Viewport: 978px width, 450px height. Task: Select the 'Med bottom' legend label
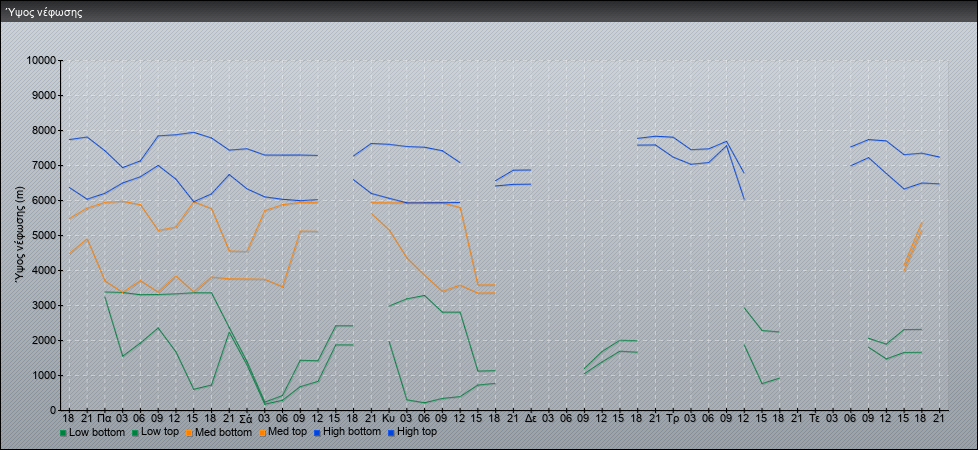[x=223, y=432]
